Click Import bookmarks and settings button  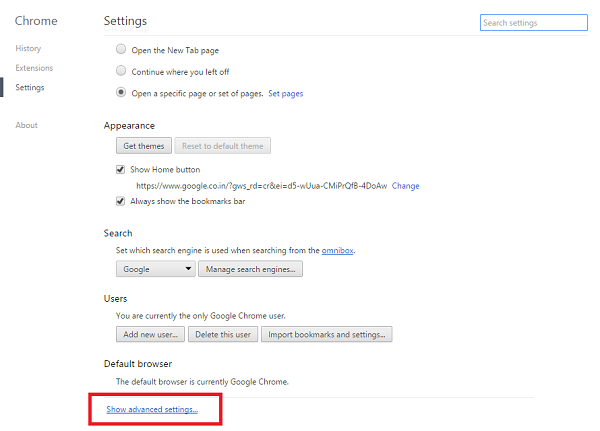327,334
